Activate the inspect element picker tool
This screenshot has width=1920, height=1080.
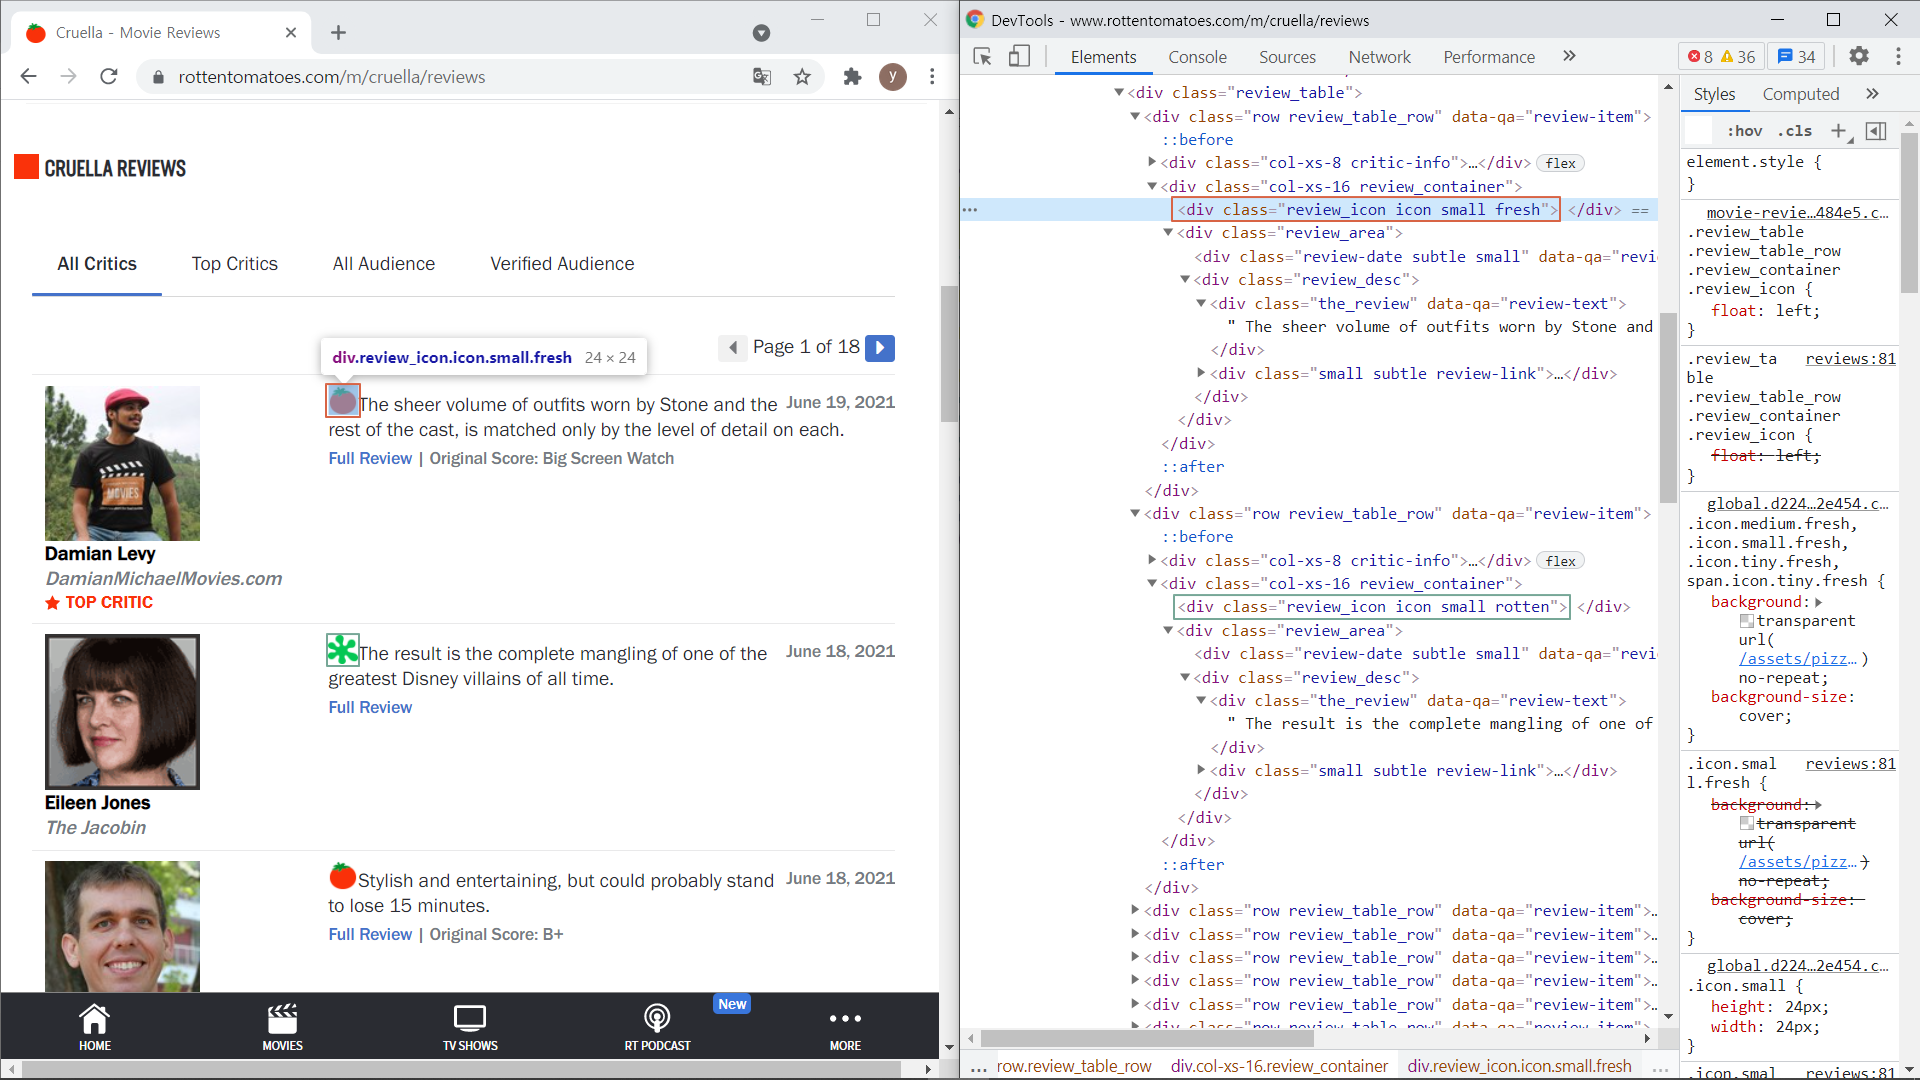click(x=982, y=57)
